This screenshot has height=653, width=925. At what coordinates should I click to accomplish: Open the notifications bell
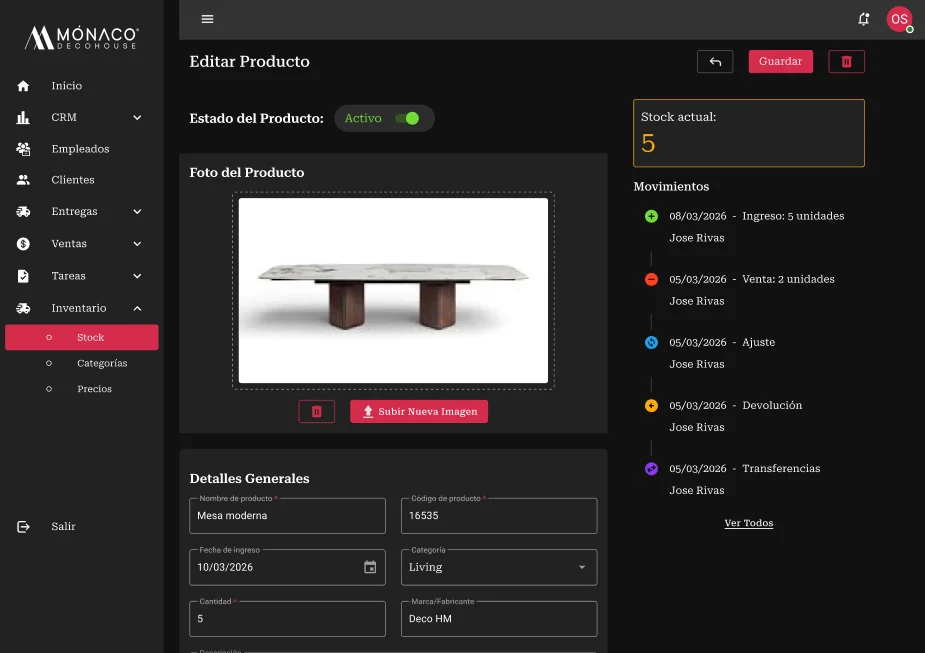click(x=863, y=19)
